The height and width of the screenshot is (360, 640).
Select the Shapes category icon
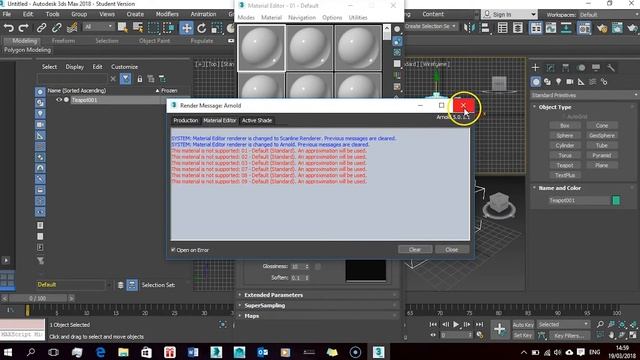pyautogui.click(x=547, y=82)
